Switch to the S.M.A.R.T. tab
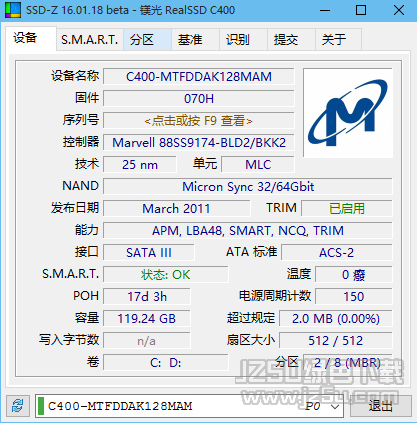 click(90, 40)
